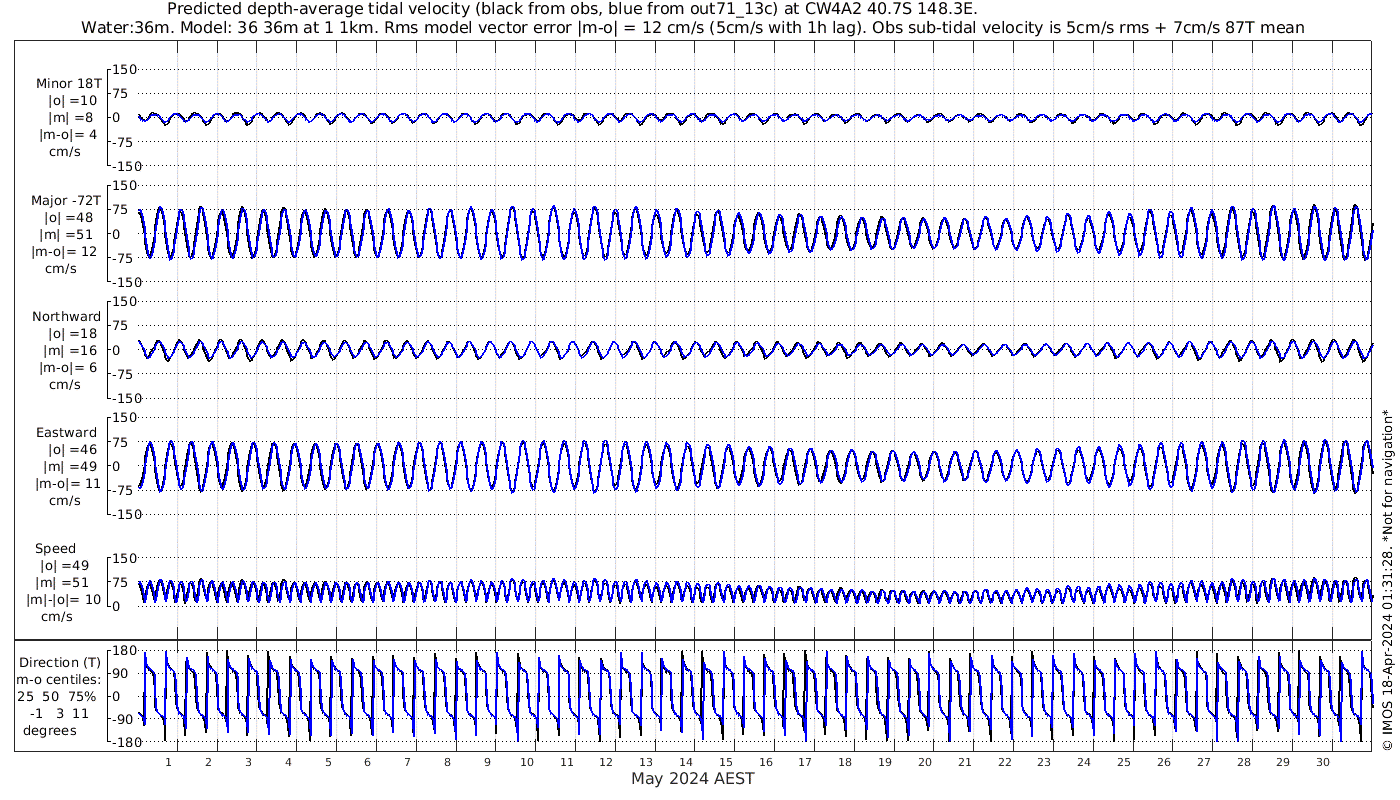Click '|m|-|o|= 10' in the Speed panel
Screen dimensions: 1400x800
pyautogui.click(x=63, y=600)
